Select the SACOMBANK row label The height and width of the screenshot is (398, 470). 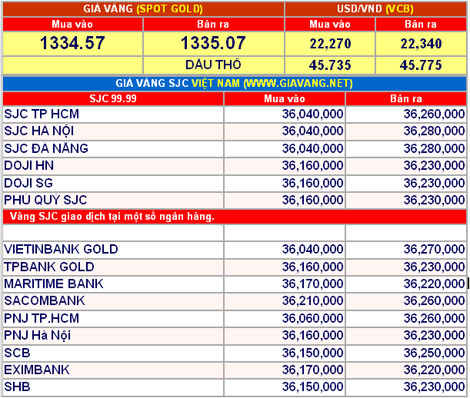[x=44, y=301]
